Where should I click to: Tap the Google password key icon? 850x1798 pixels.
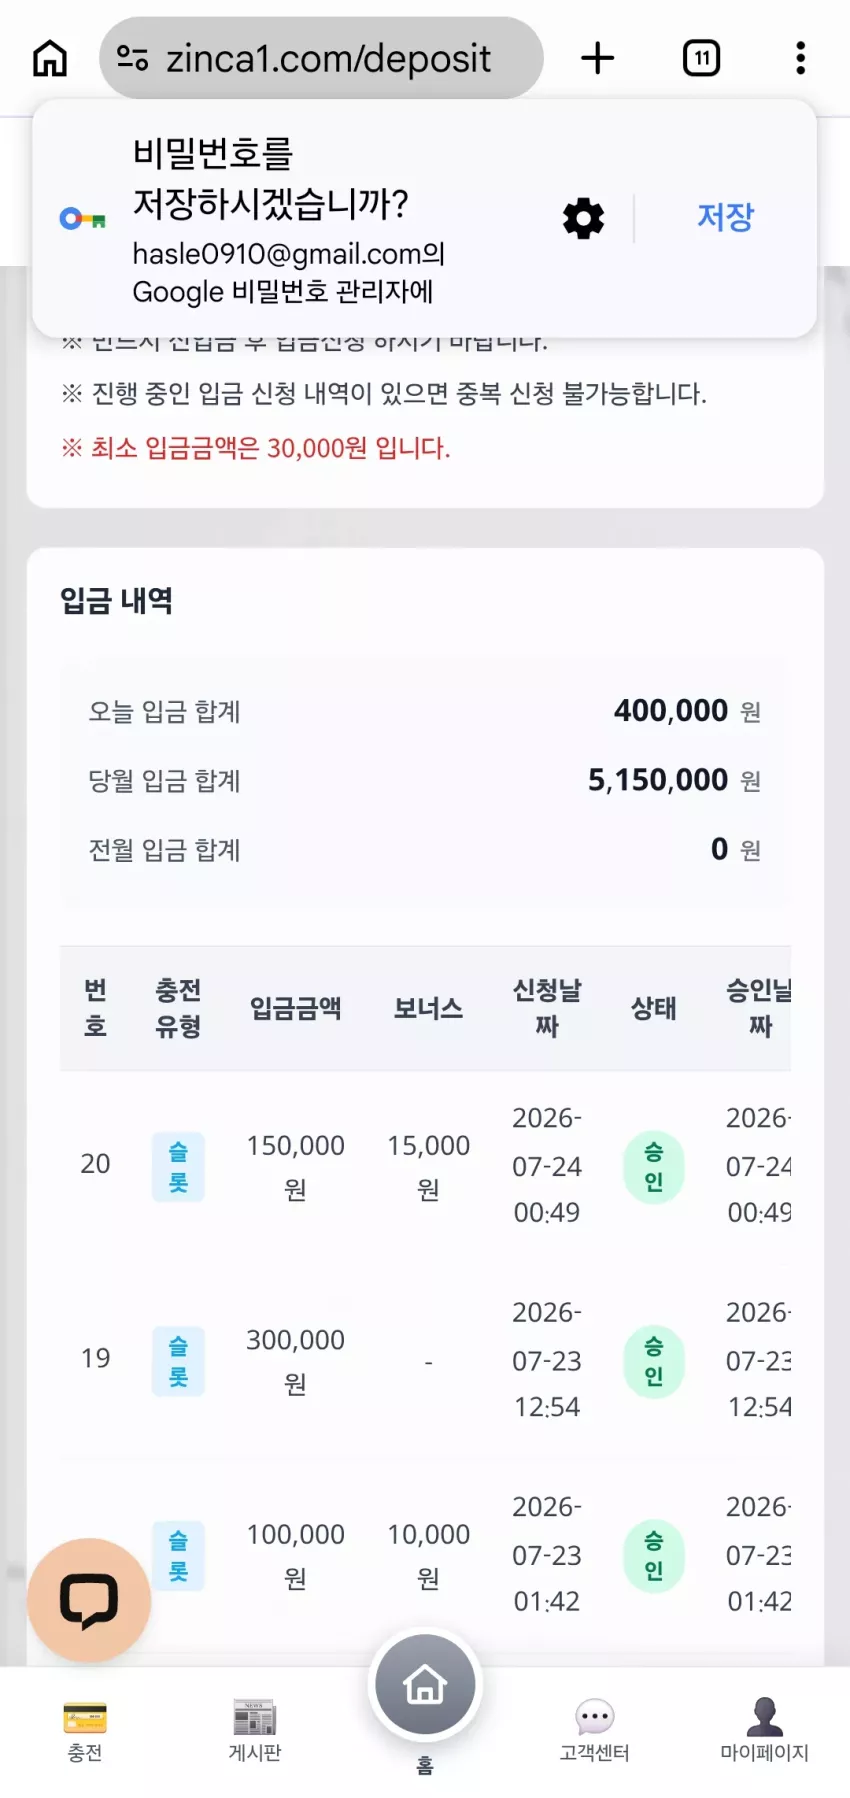[83, 218]
